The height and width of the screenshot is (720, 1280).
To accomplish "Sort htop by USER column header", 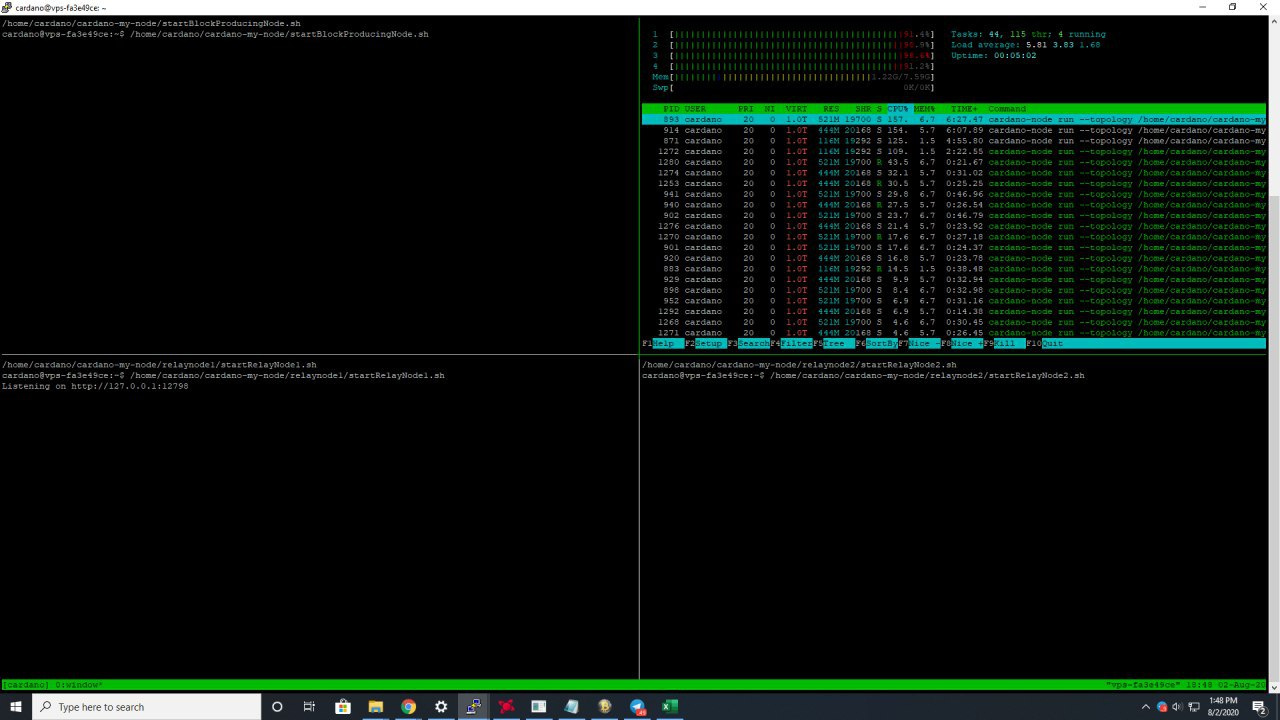I will click(695, 109).
